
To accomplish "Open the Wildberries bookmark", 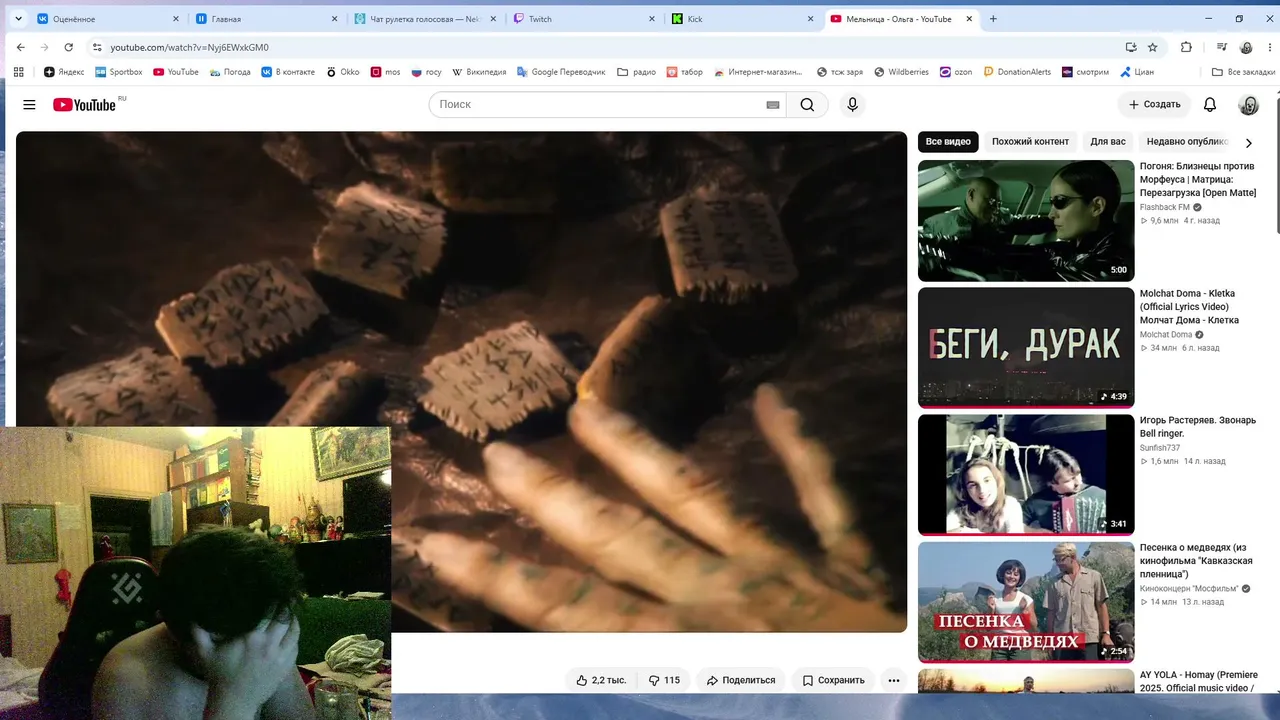I will click(x=901, y=72).
